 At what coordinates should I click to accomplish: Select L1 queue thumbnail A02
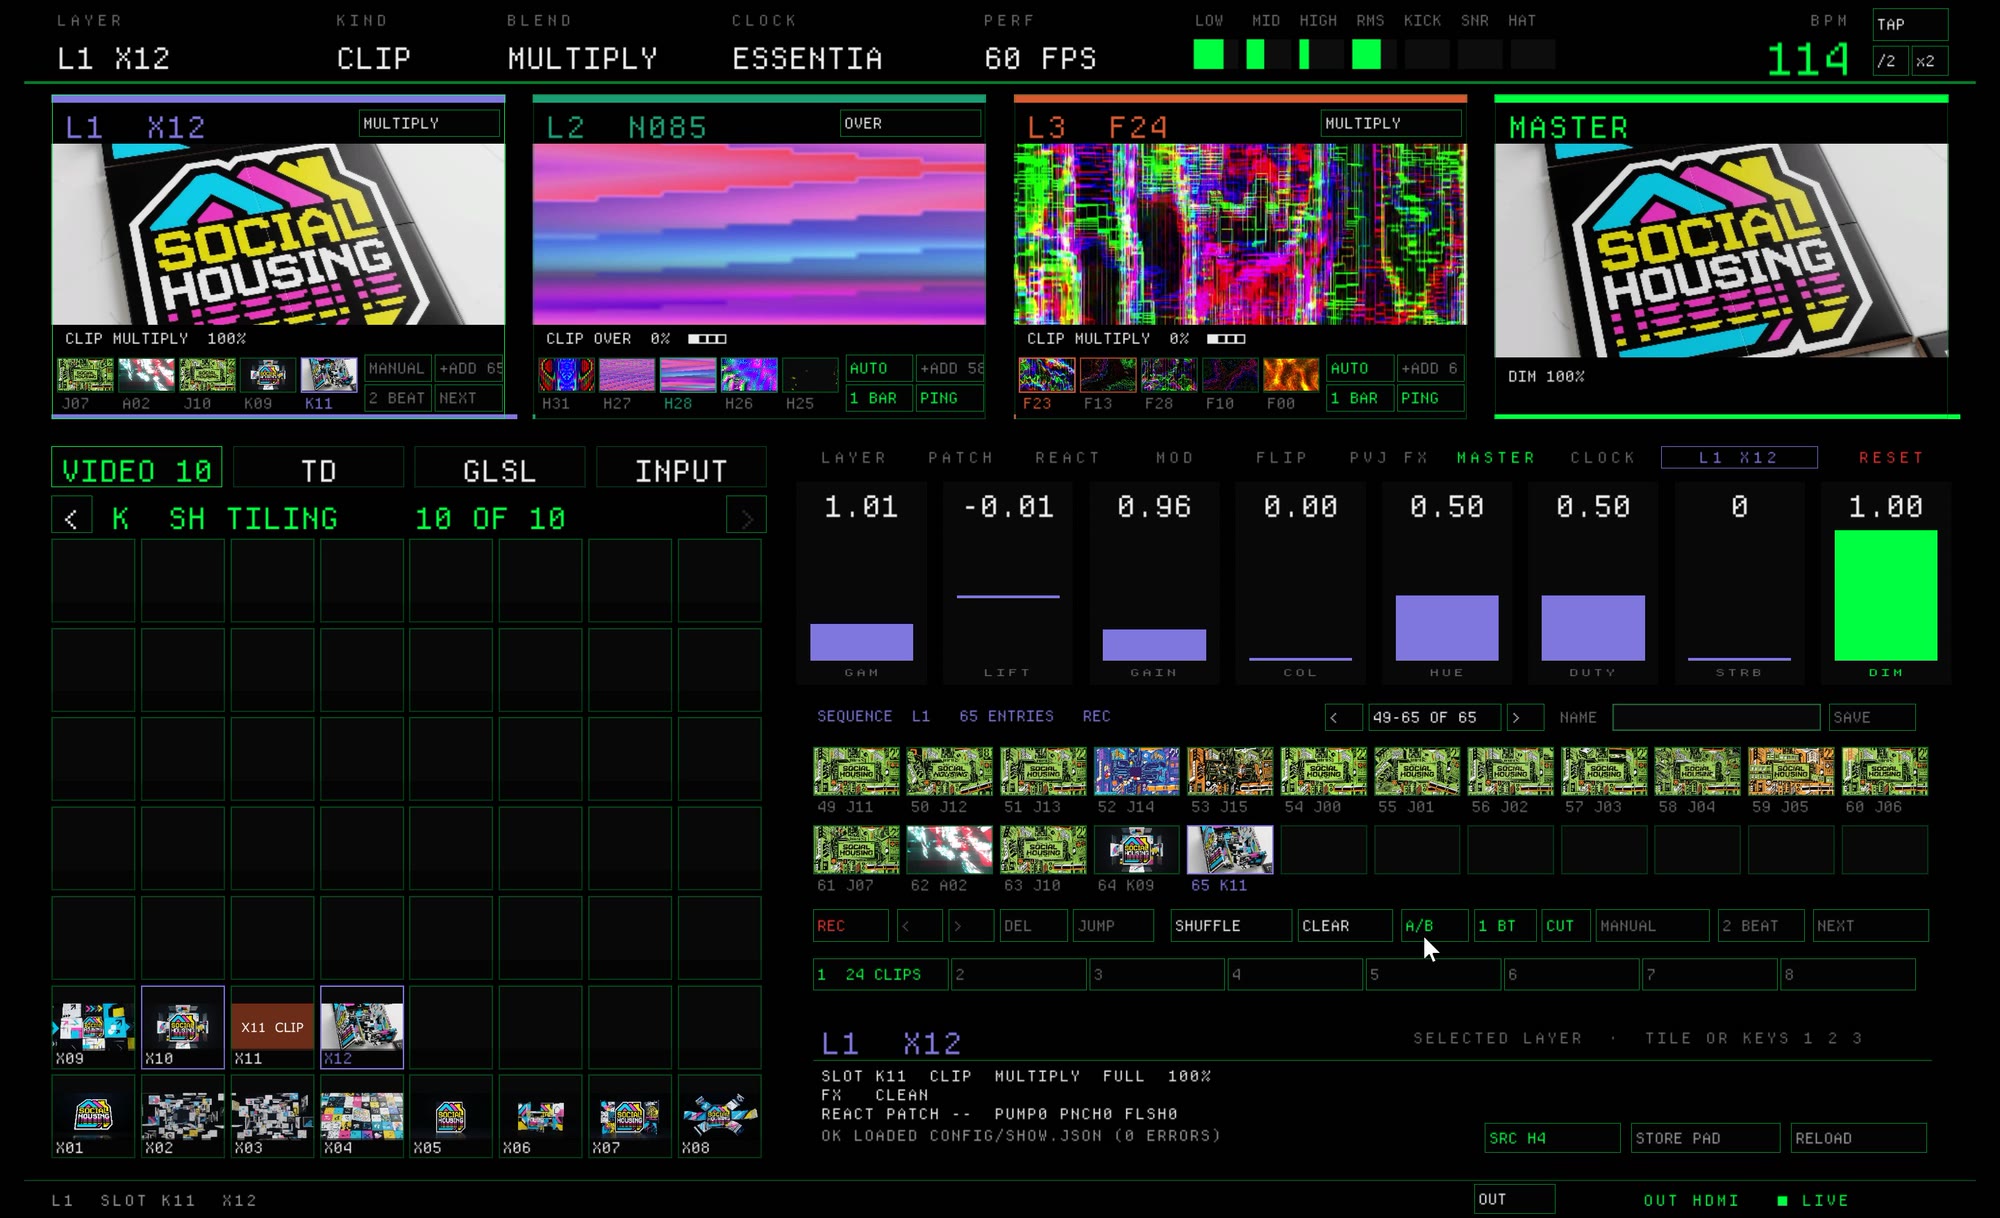pyautogui.click(x=146, y=375)
